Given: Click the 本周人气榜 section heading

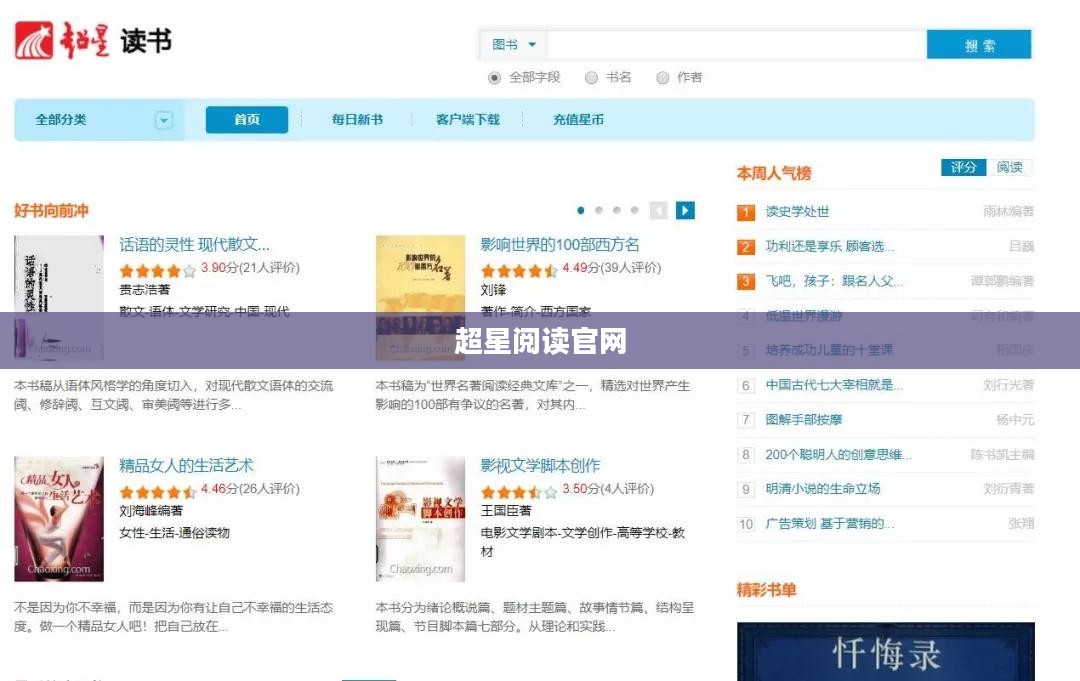Looking at the screenshot, I should point(774,173).
